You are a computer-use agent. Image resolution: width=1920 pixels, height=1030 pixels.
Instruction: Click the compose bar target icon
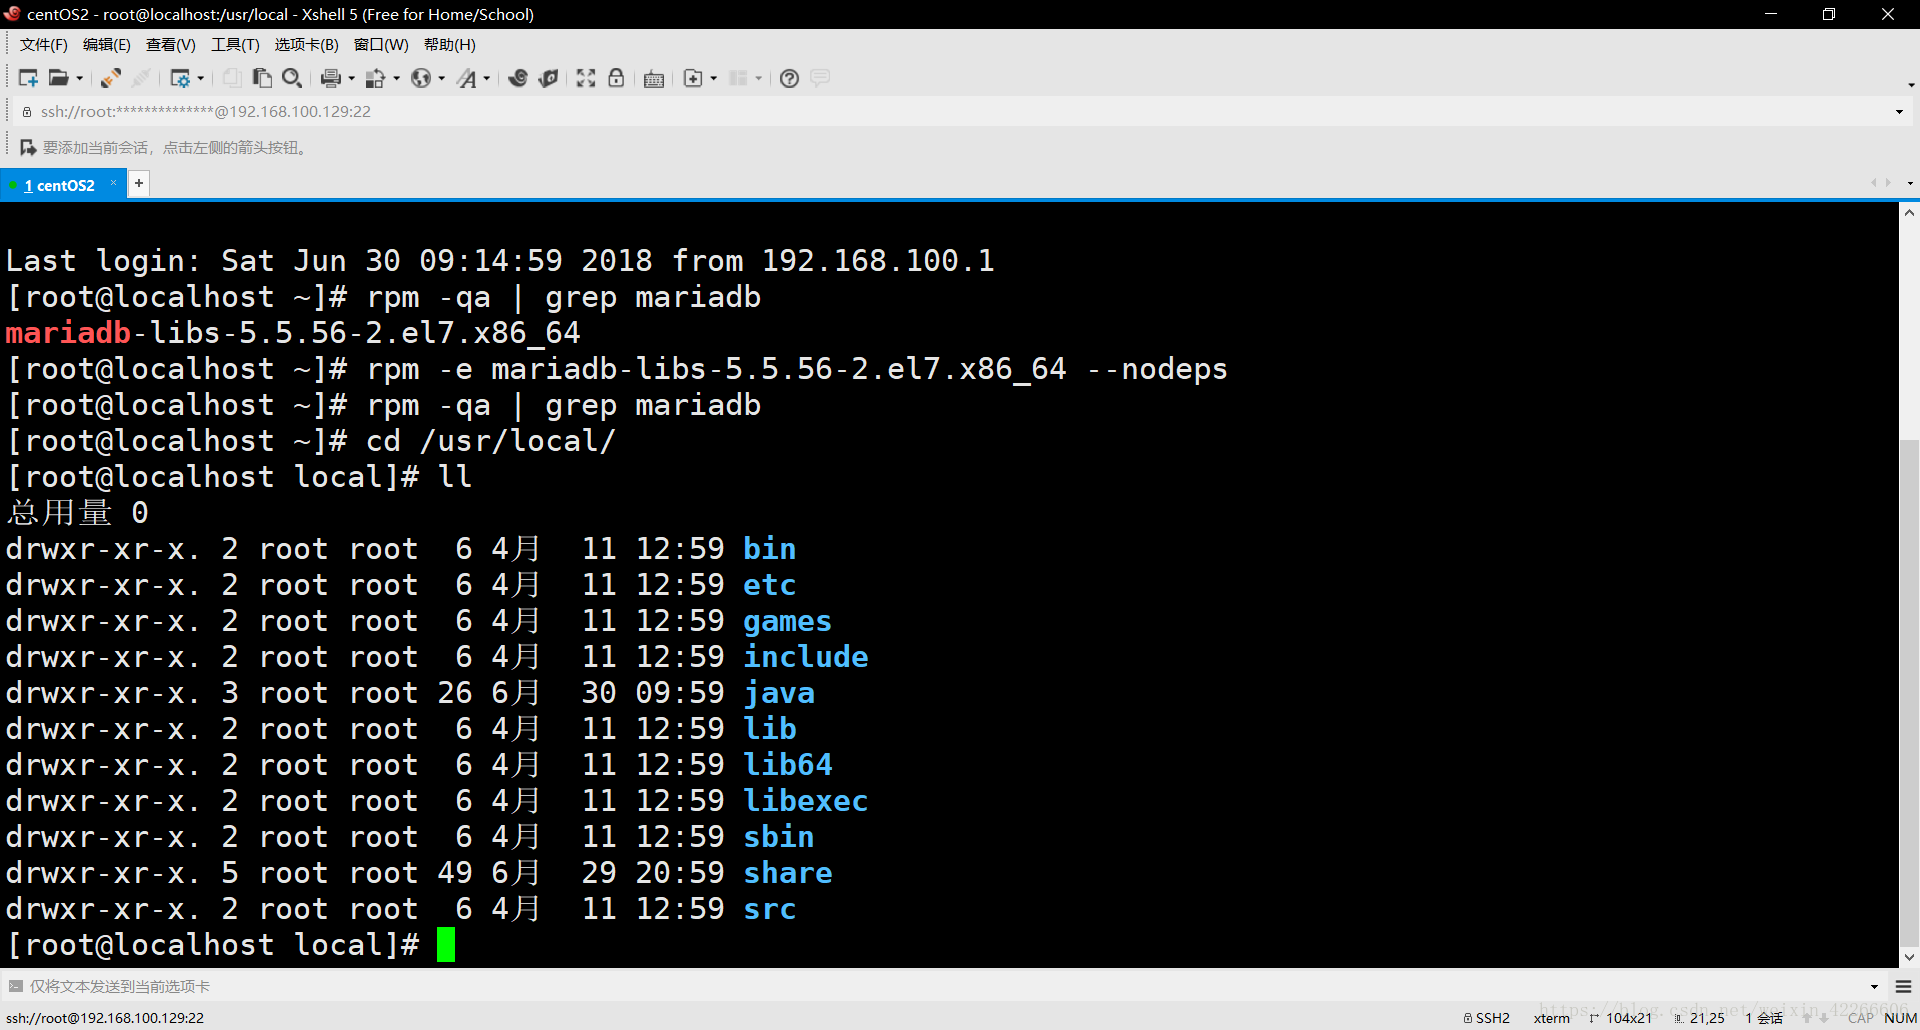15,986
